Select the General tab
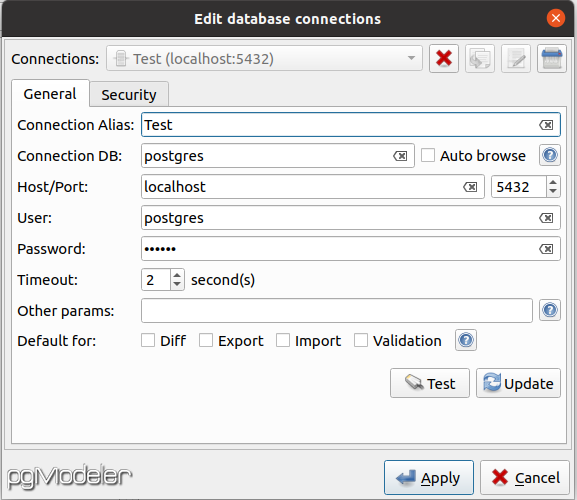This screenshot has height=500, width=577. coord(50,94)
